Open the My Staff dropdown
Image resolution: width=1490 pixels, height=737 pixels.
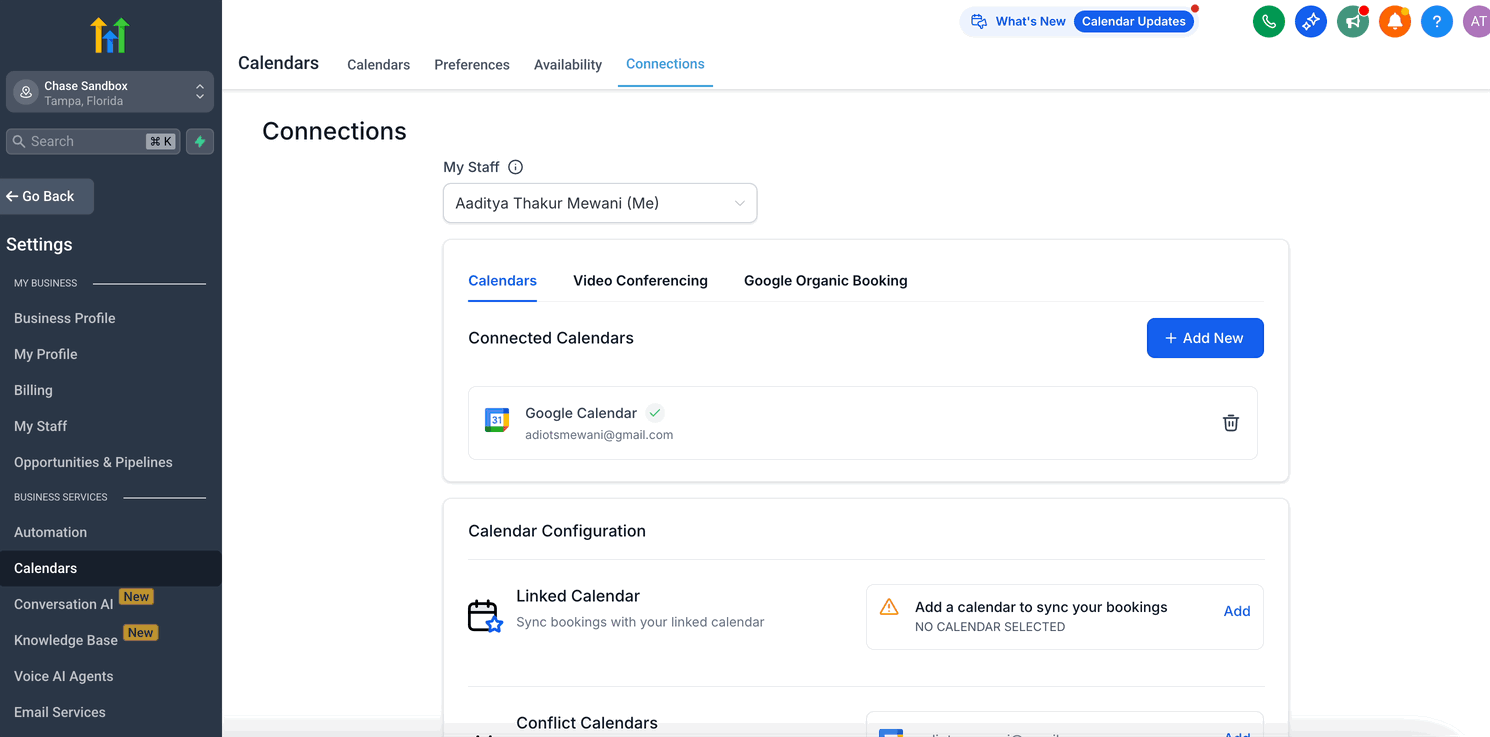600,203
